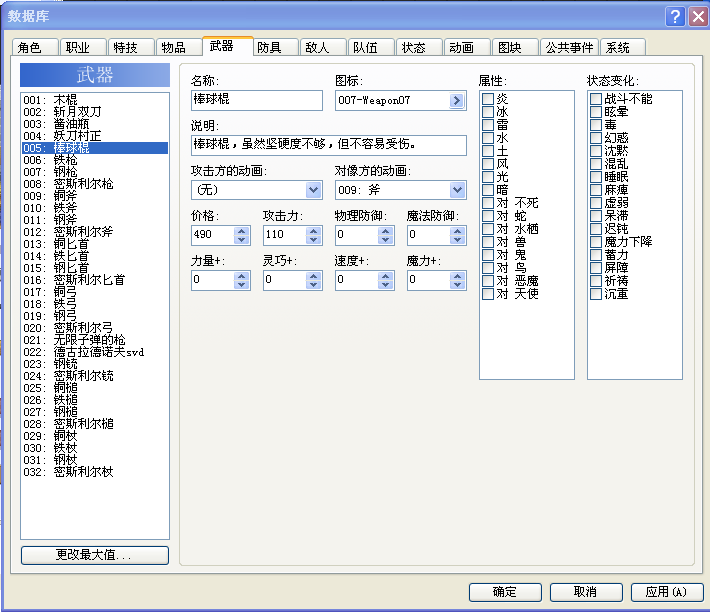Click the help question mark button
The height and width of the screenshot is (612, 710).
click(675, 17)
